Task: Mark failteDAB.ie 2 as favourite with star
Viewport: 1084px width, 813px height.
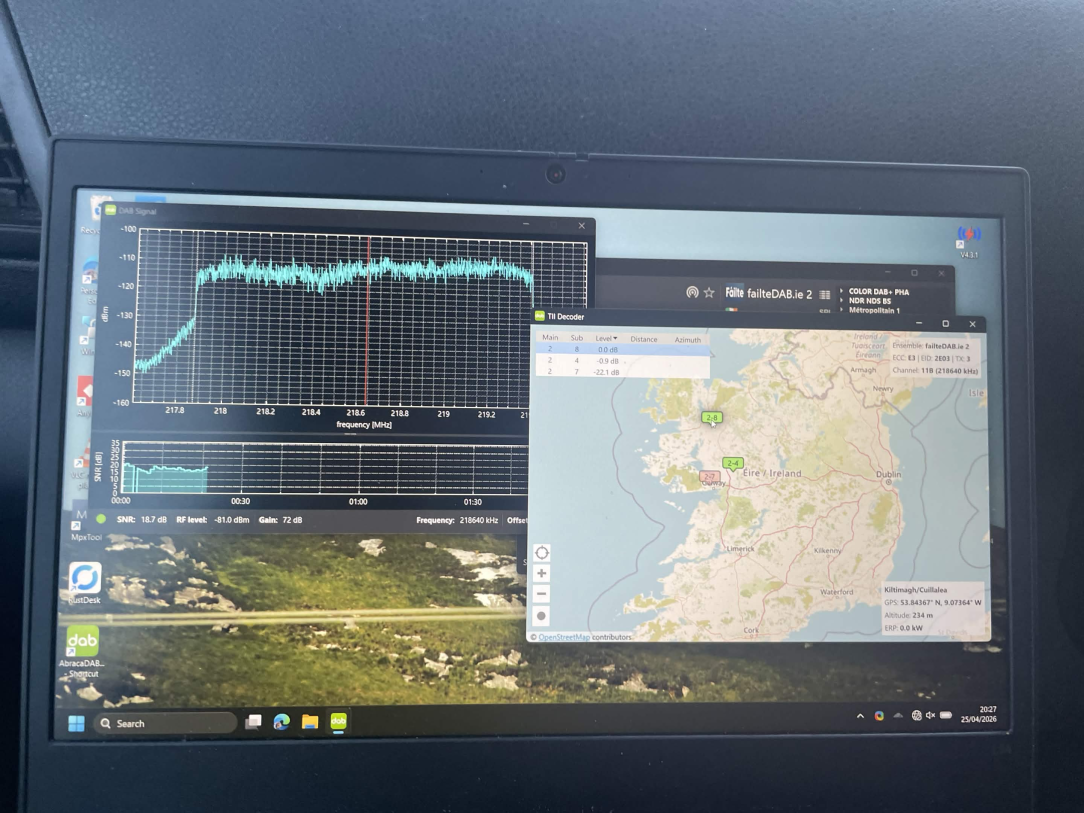Action: click(709, 293)
